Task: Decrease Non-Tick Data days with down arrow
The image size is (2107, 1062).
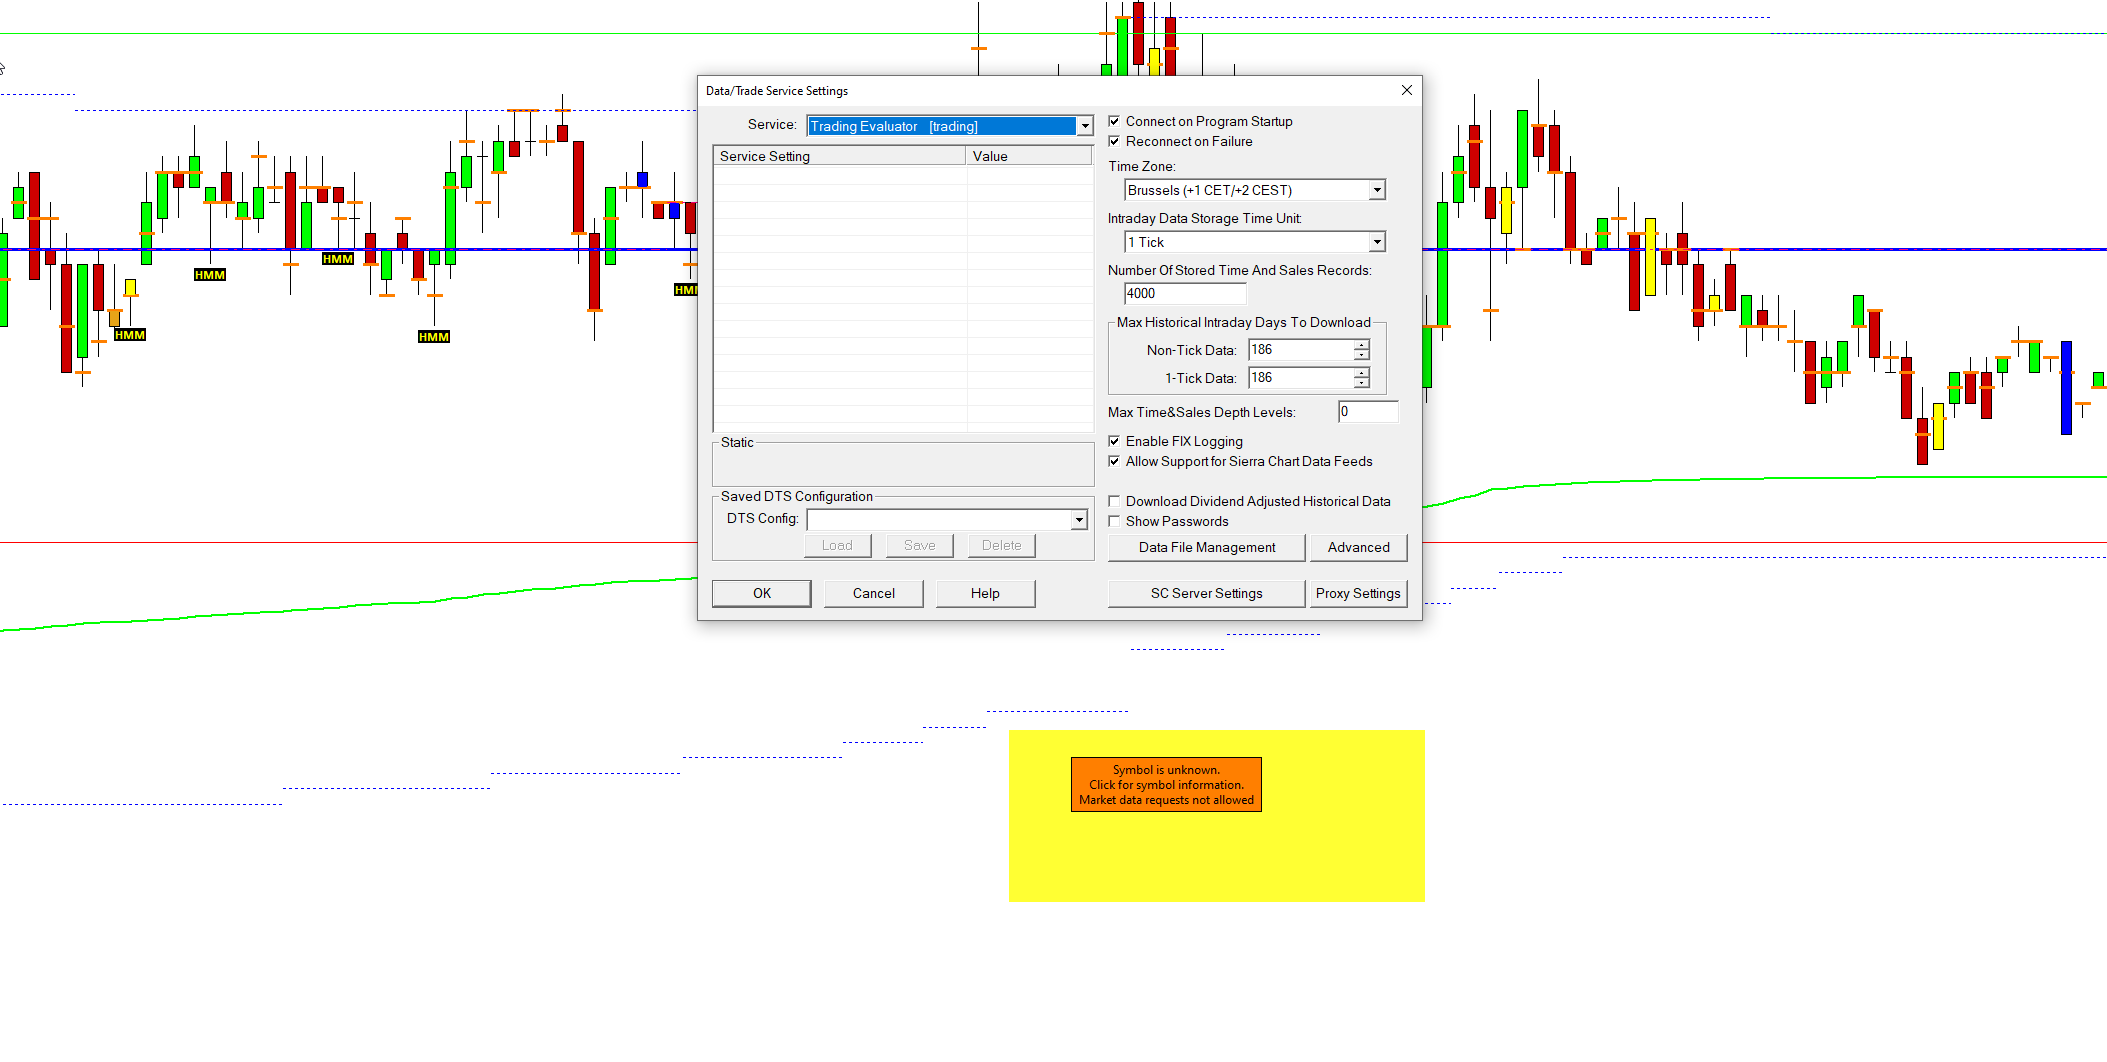Action: point(1361,355)
